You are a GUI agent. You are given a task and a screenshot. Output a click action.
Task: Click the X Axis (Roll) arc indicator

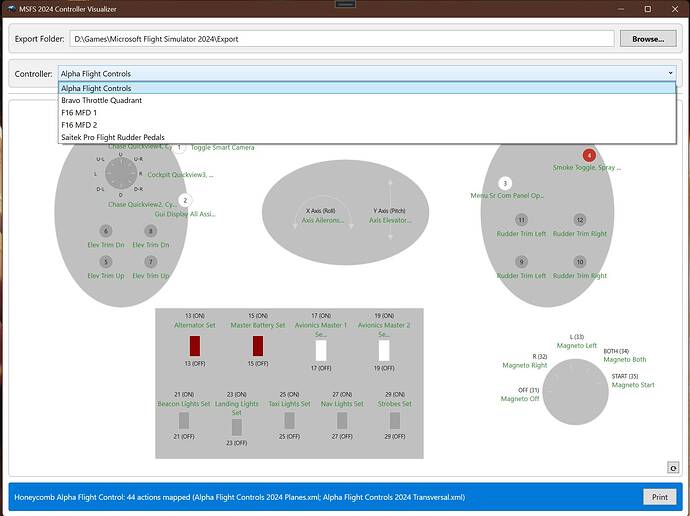[x=323, y=212]
